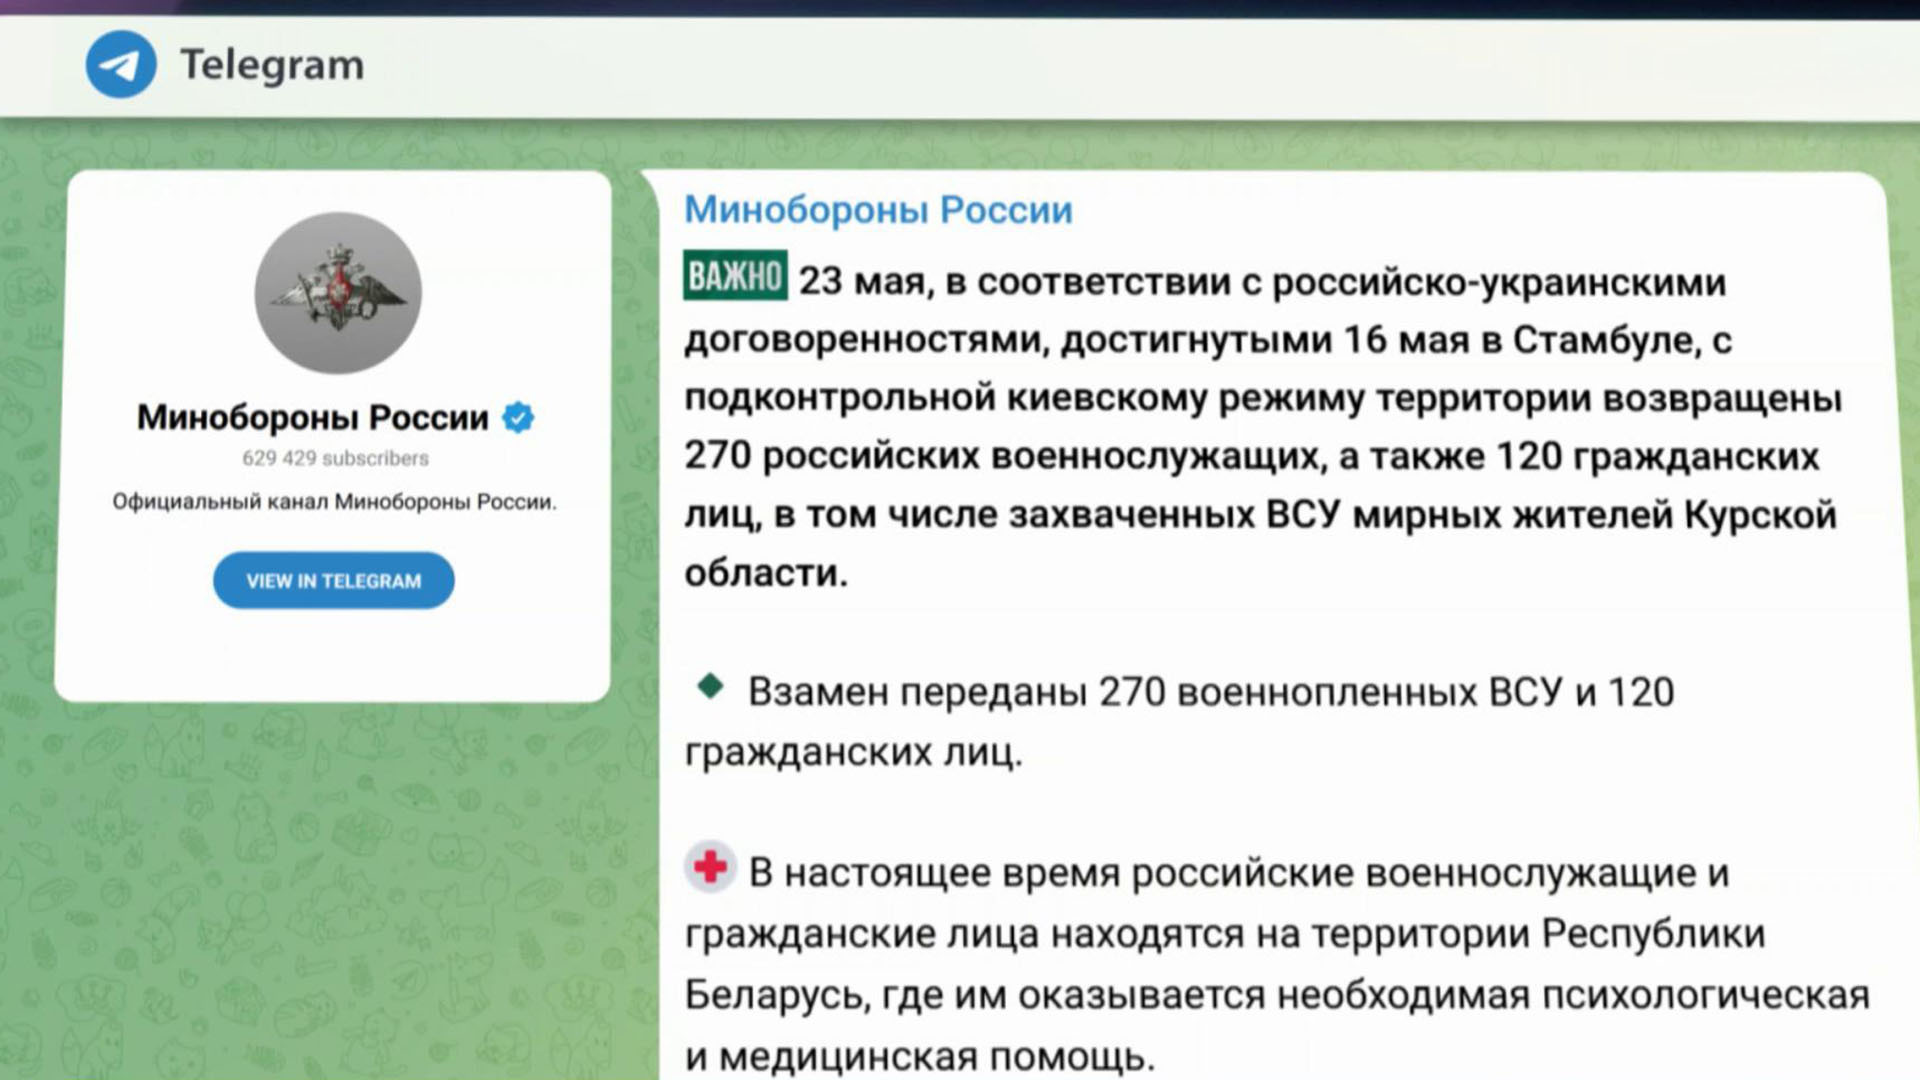Click the word 'области.' in the post
The image size is (1920, 1080).
click(766, 573)
